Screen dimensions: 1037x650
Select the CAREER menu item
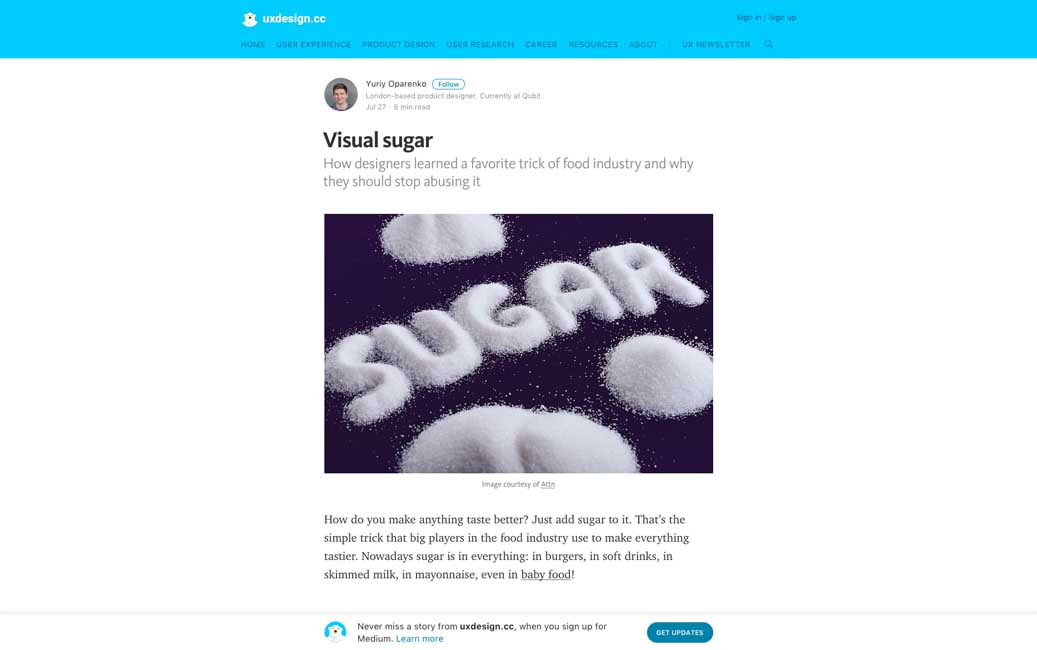click(541, 45)
